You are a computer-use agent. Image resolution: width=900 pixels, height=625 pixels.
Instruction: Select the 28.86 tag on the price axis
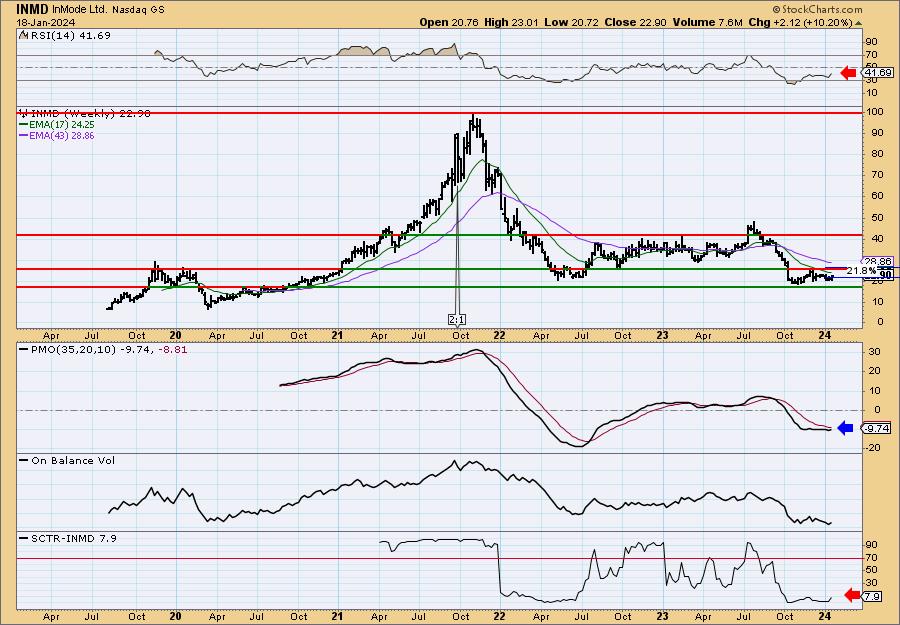[878, 261]
